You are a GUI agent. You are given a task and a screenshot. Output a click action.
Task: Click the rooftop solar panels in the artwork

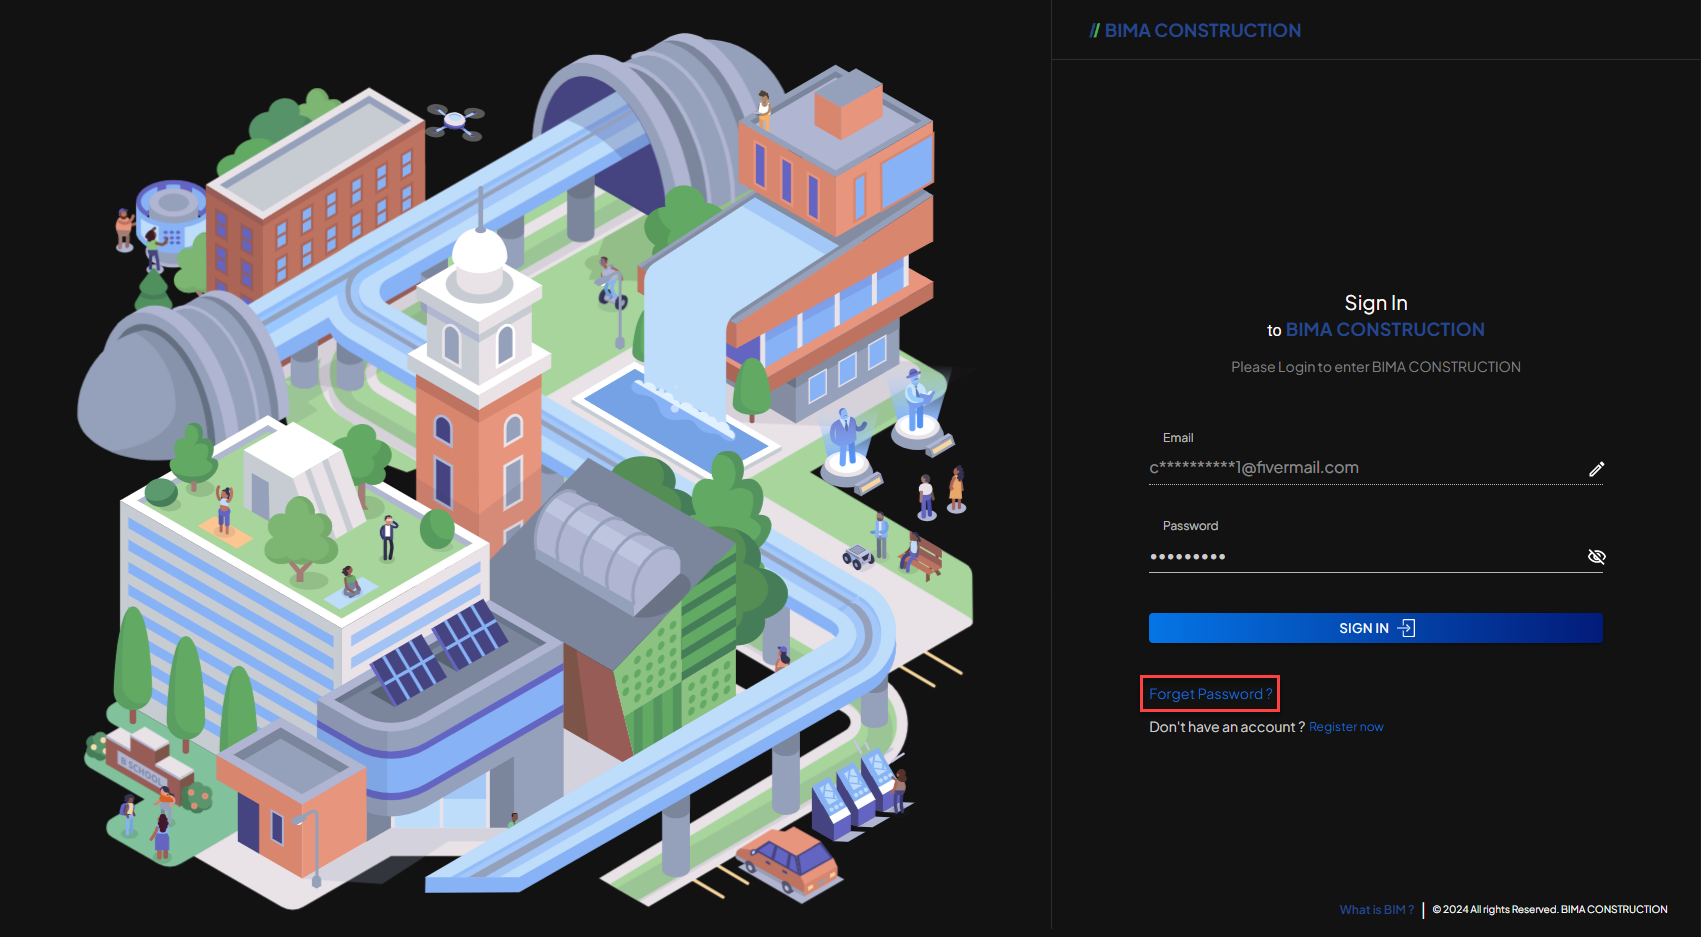[440, 650]
